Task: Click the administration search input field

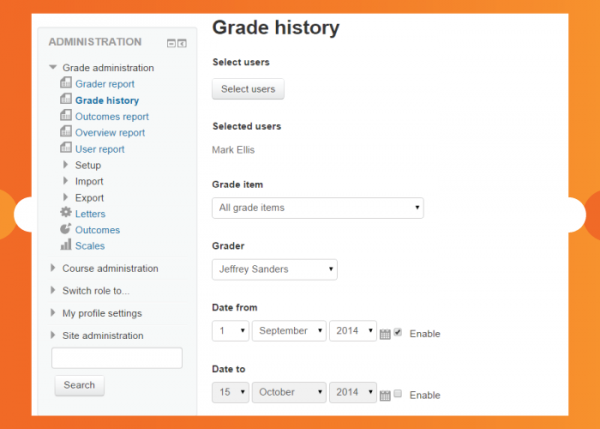Action: click(x=117, y=358)
